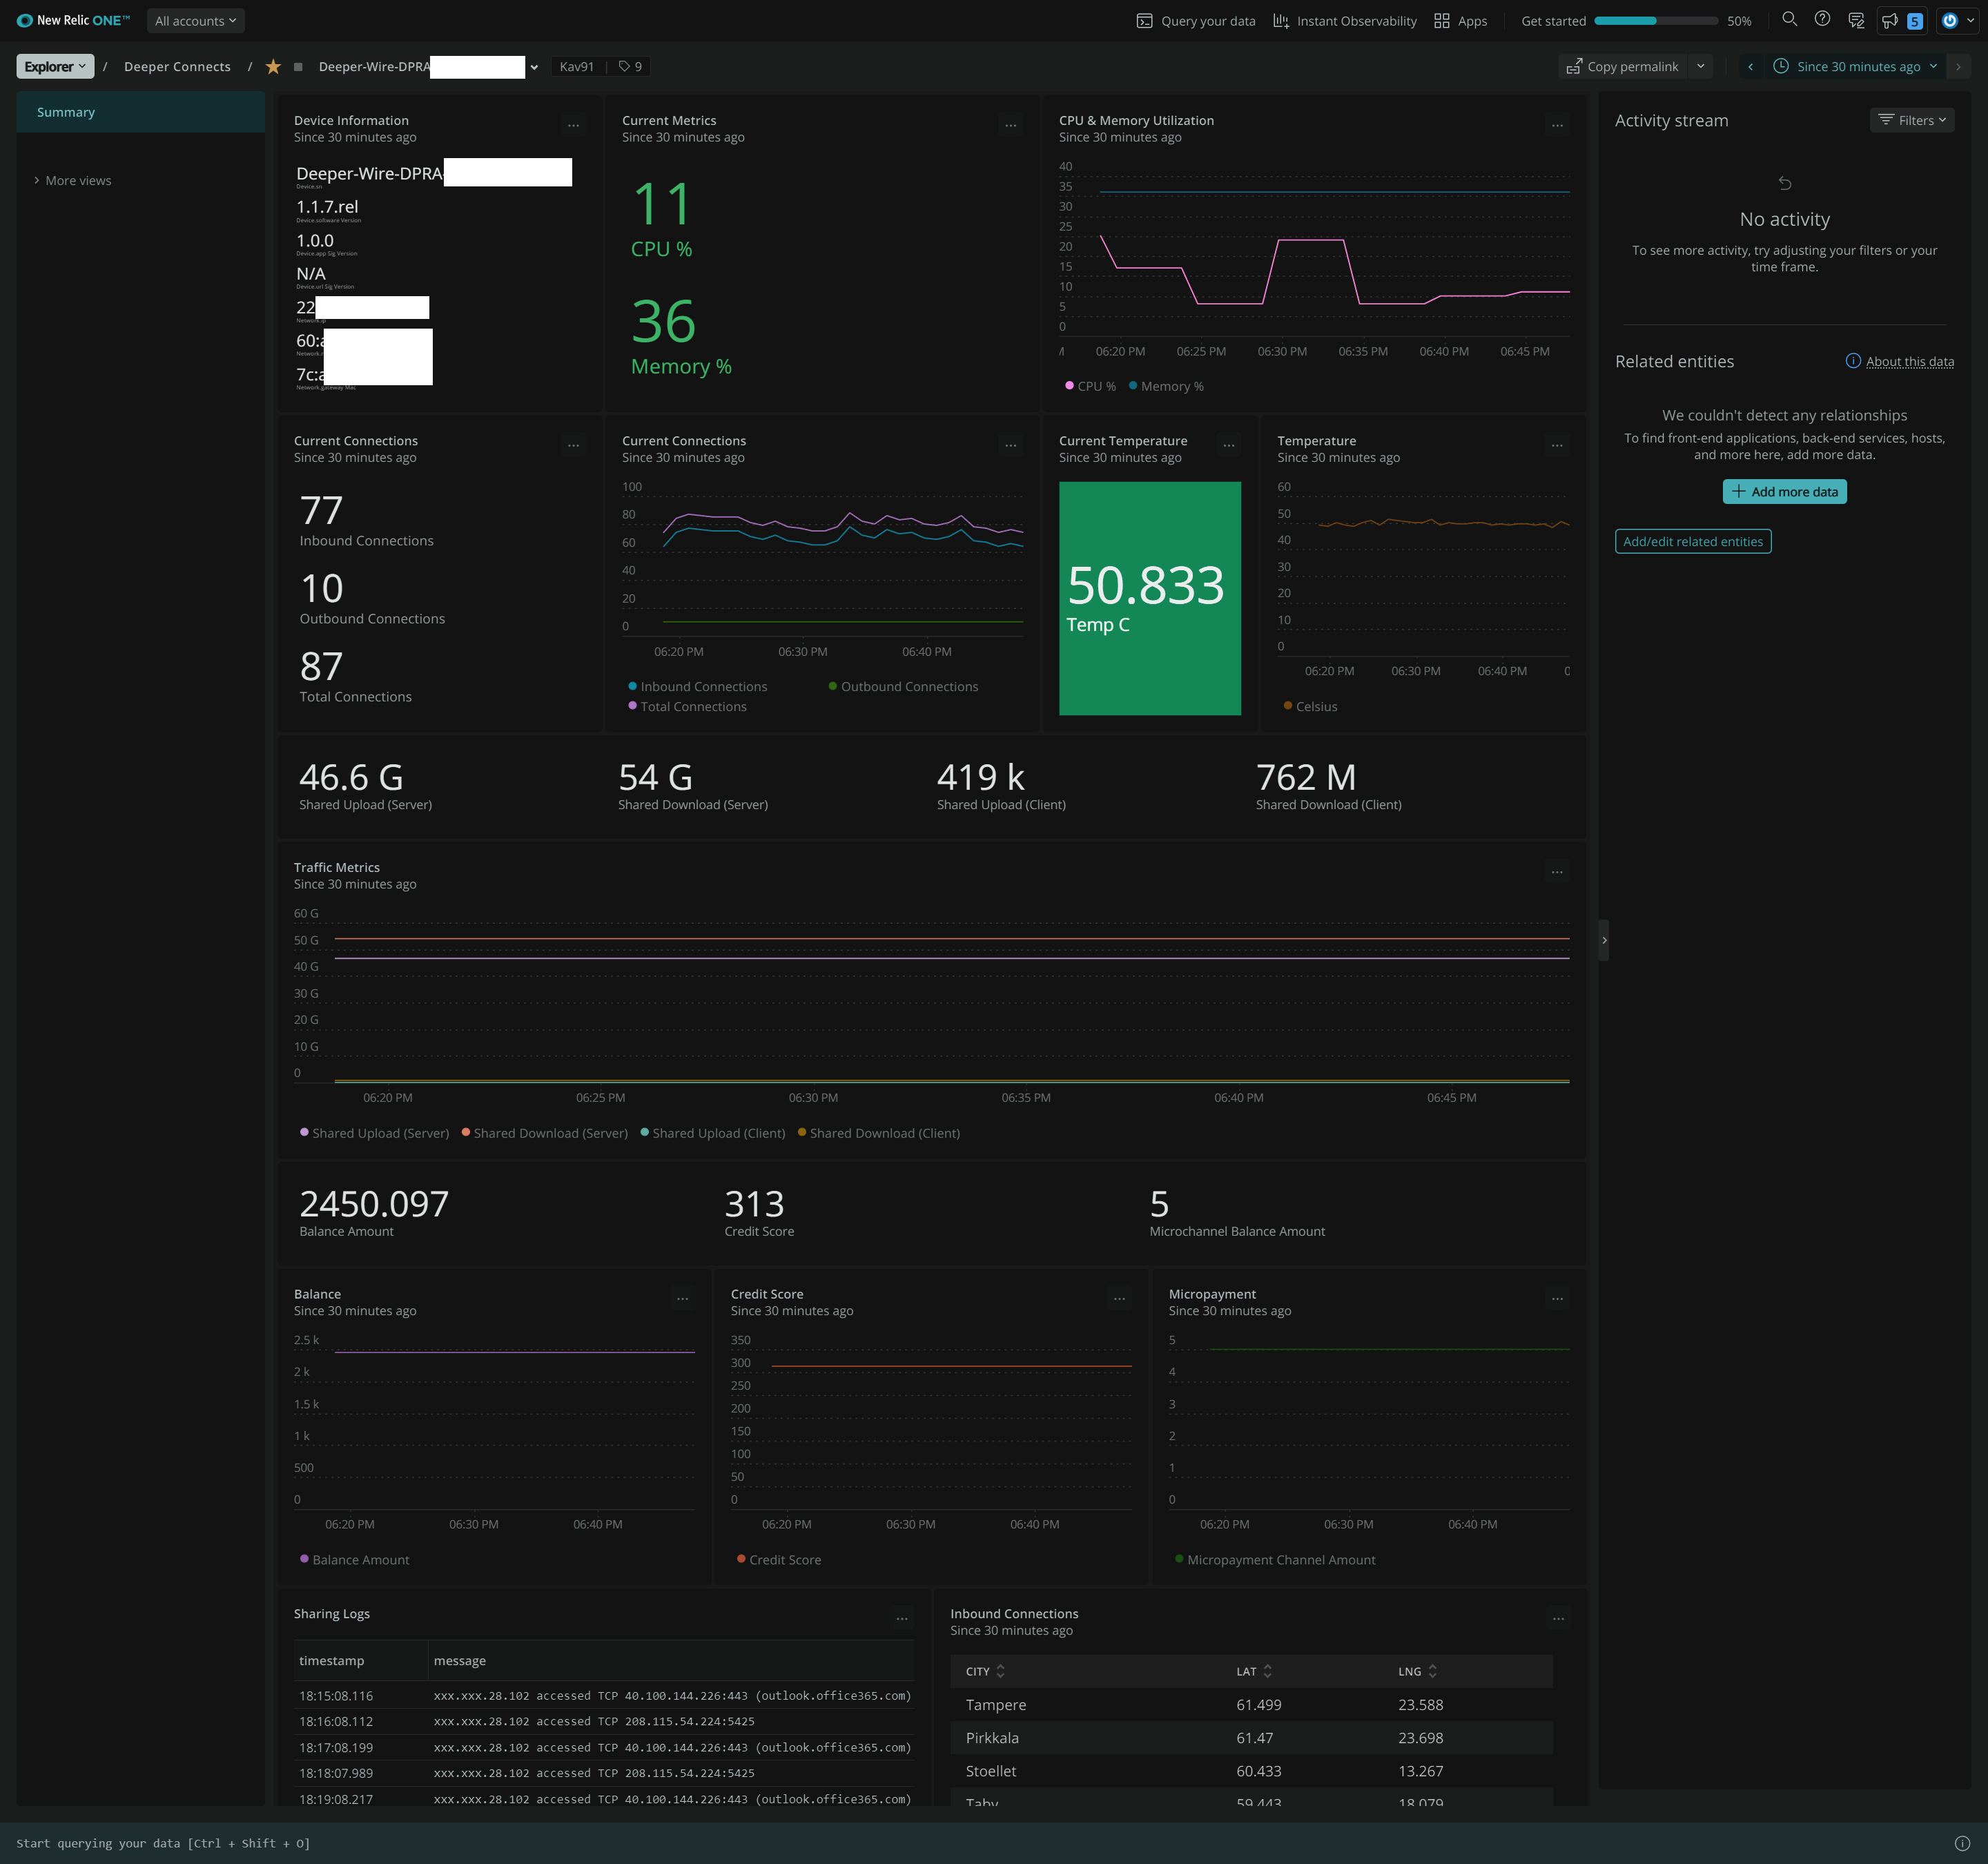This screenshot has width=1988, height=1864.
Task: Open the Explorer dropdown
Action: click(x=55, y=66)
